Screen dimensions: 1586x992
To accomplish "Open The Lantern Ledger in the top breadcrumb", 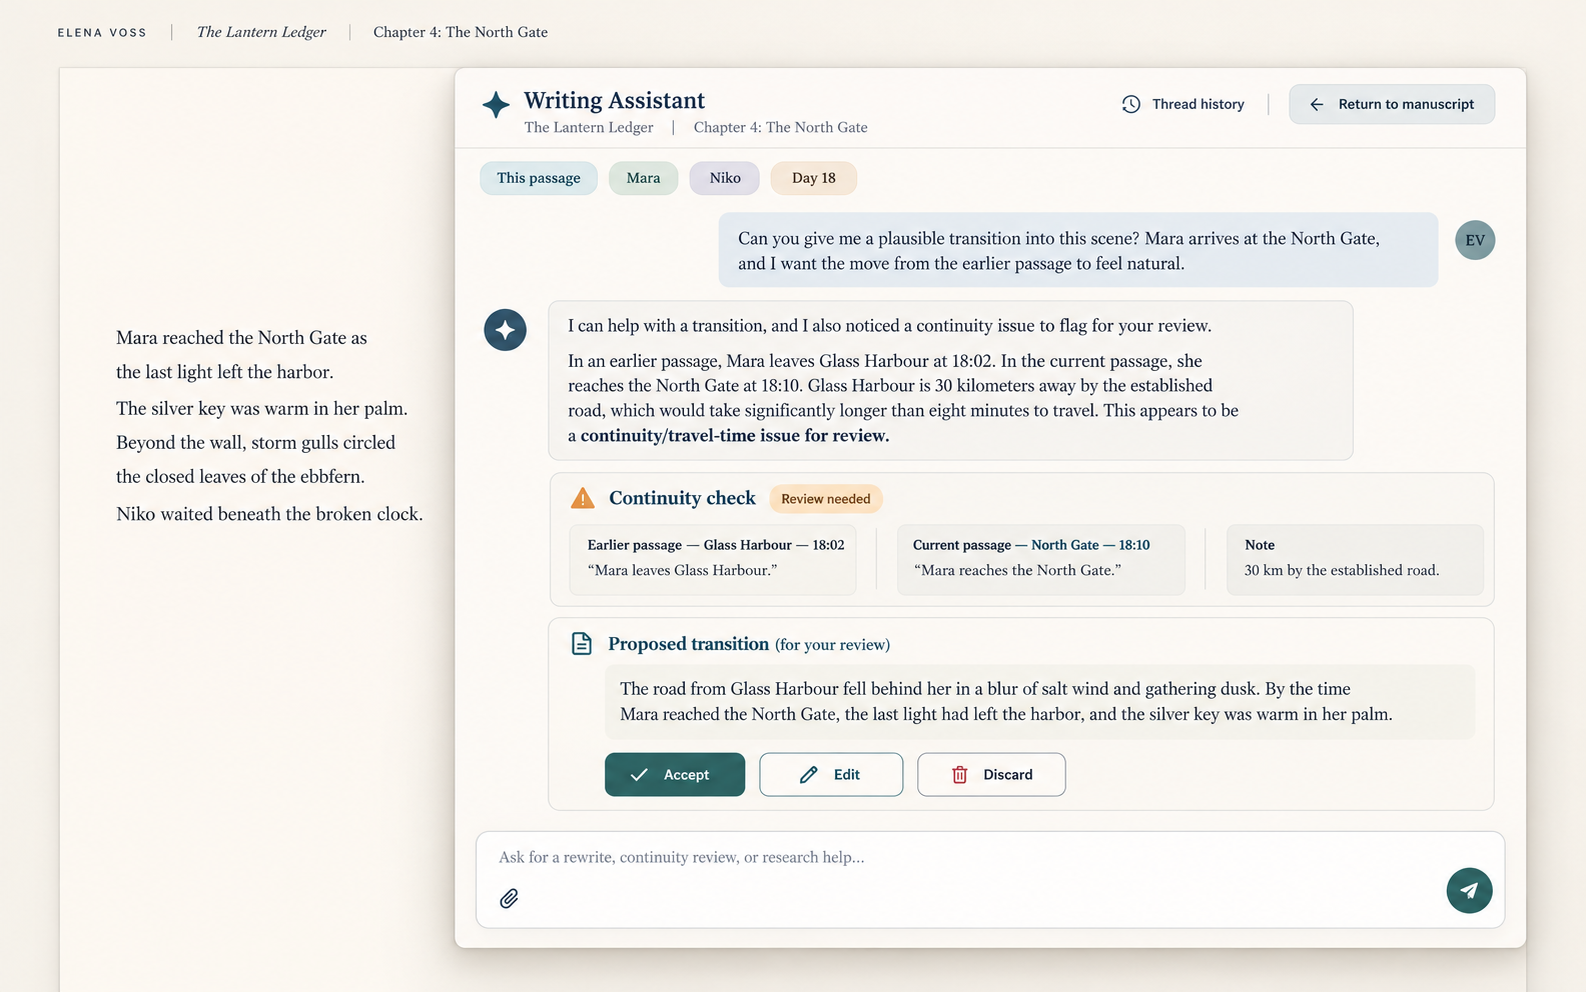I will [261, 32].
